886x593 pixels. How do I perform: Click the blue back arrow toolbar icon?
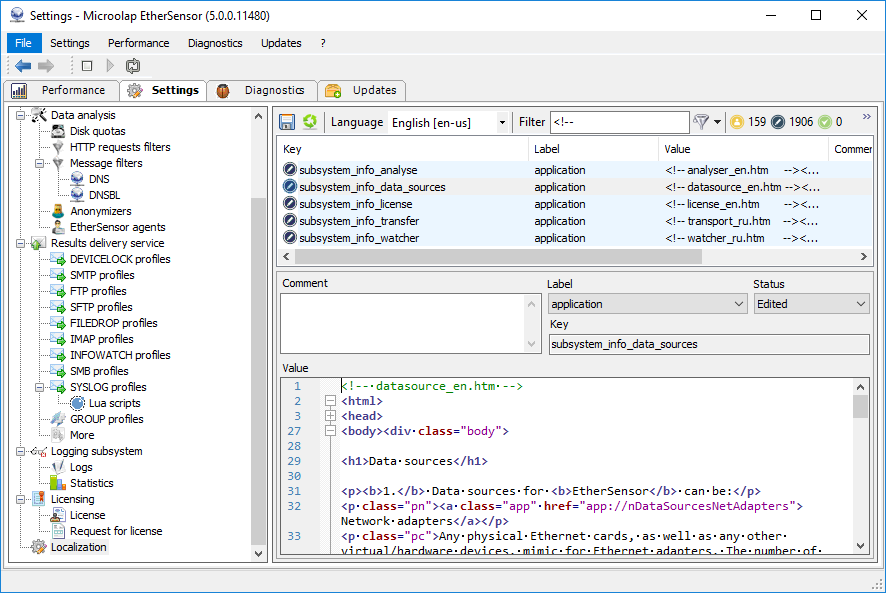click(x=23, y=66)
